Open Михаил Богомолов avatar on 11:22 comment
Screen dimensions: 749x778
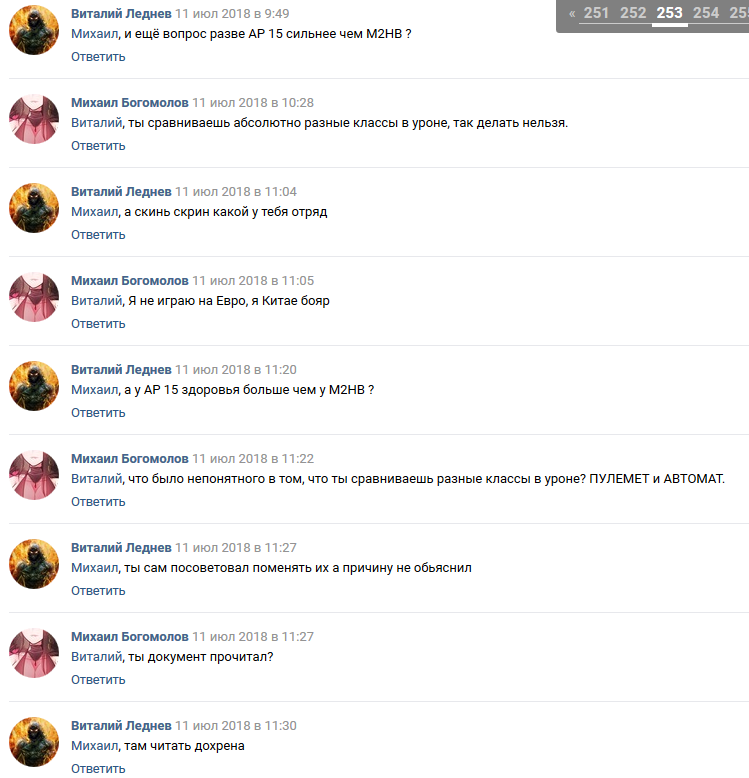(x=34, y=475)
